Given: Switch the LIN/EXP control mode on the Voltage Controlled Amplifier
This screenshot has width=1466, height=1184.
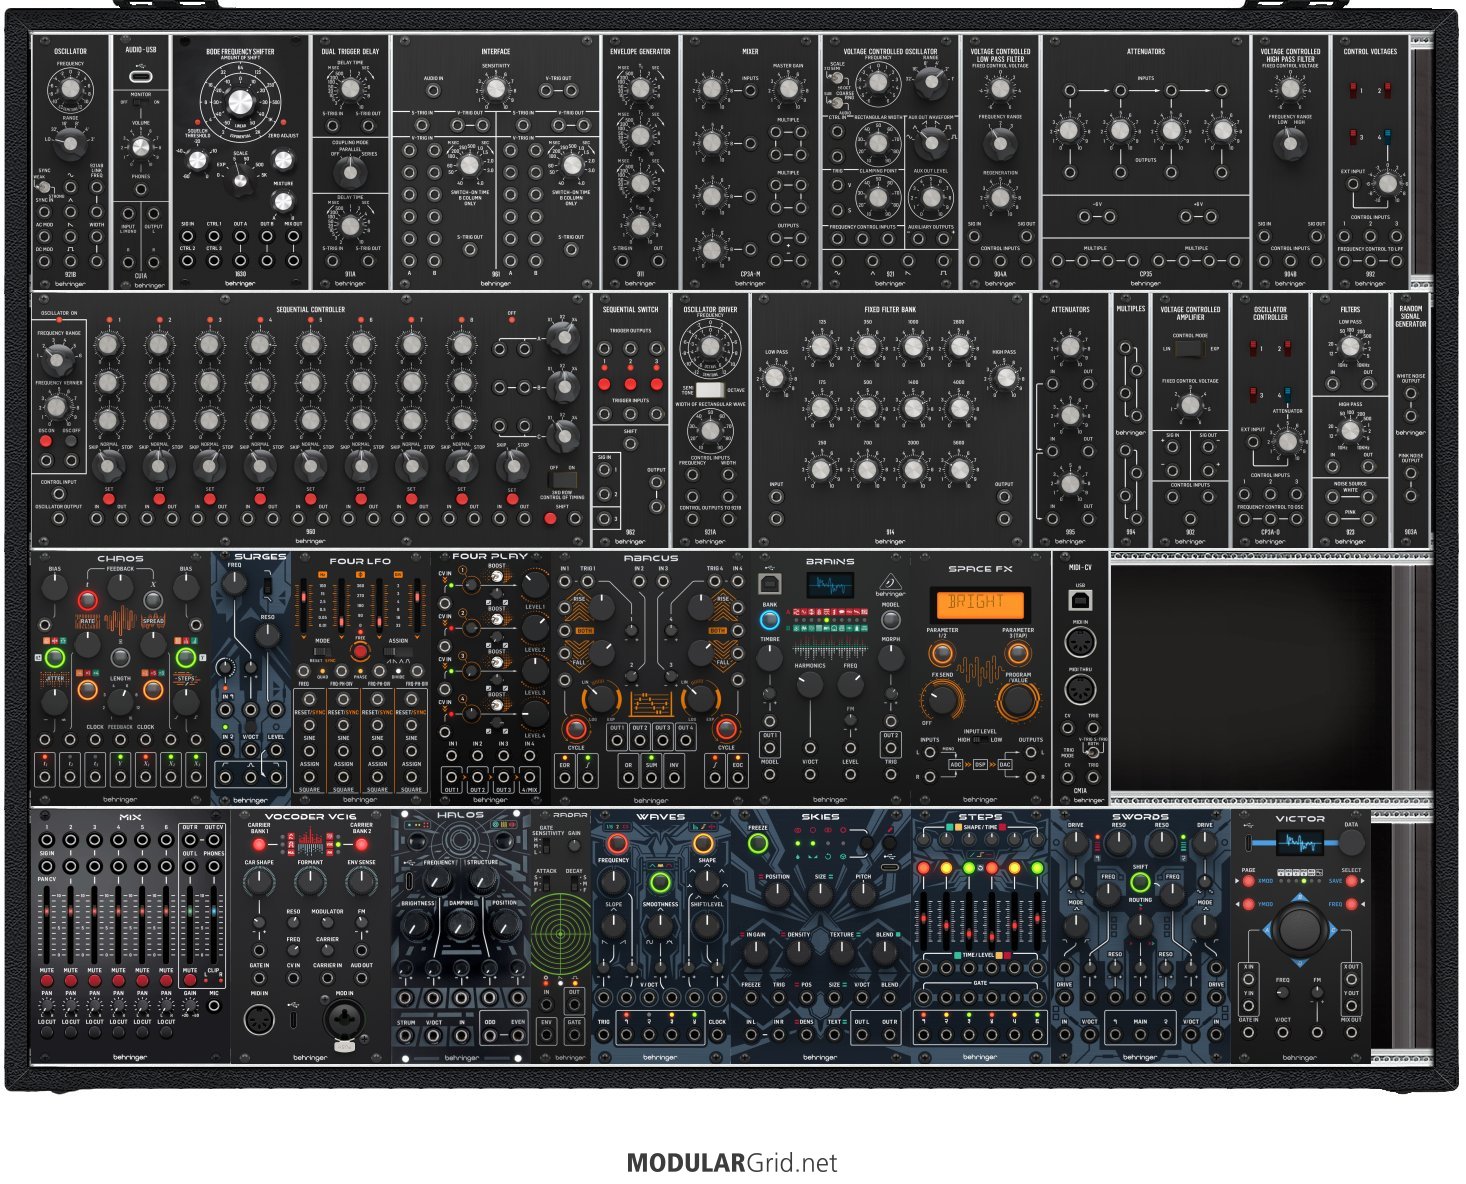Looking at the screenshot, I should (1190, 350).
